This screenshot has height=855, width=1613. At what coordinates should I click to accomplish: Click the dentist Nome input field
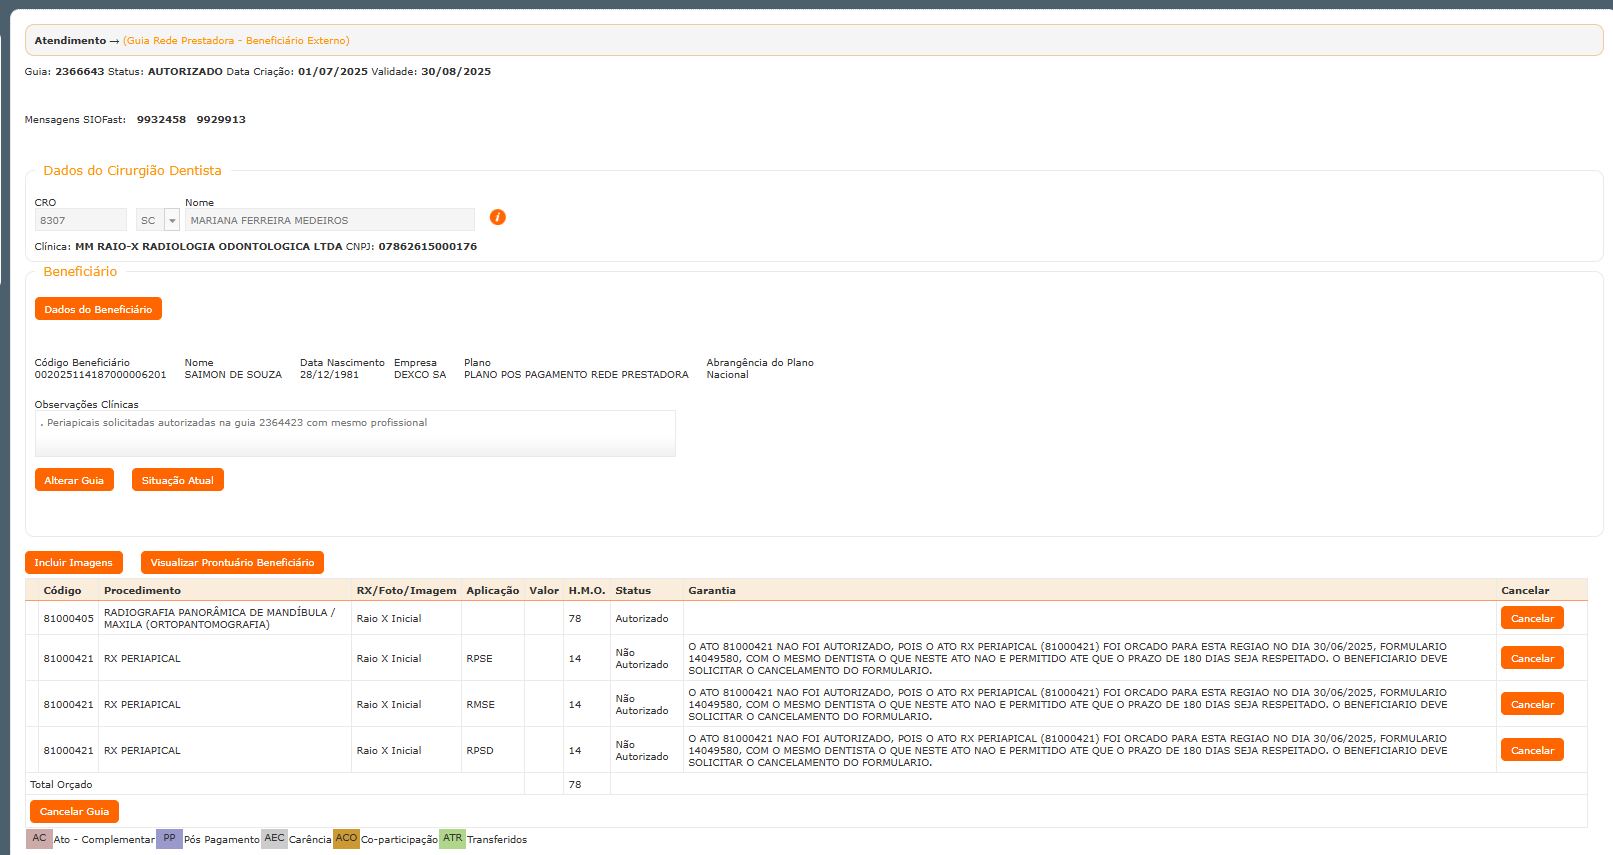point(329,220)
